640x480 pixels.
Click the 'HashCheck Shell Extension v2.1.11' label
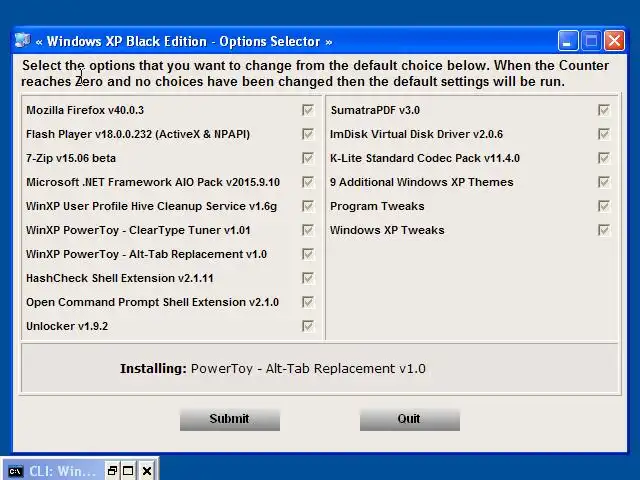[120, 278]
